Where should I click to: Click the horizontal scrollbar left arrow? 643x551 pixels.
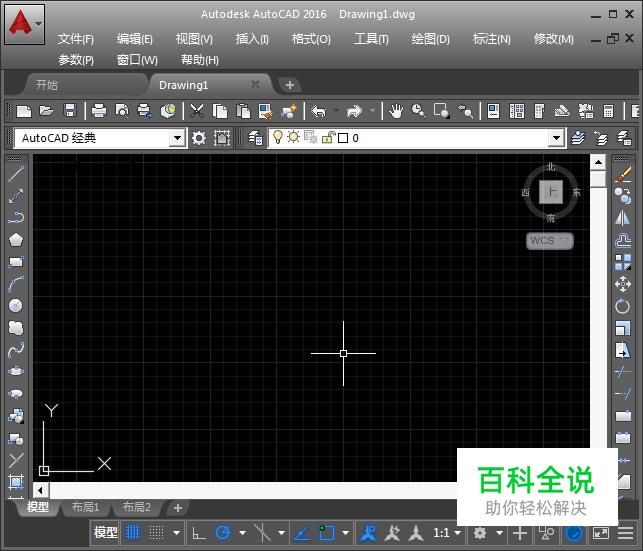pyautogui.click(x=41, y=490)
